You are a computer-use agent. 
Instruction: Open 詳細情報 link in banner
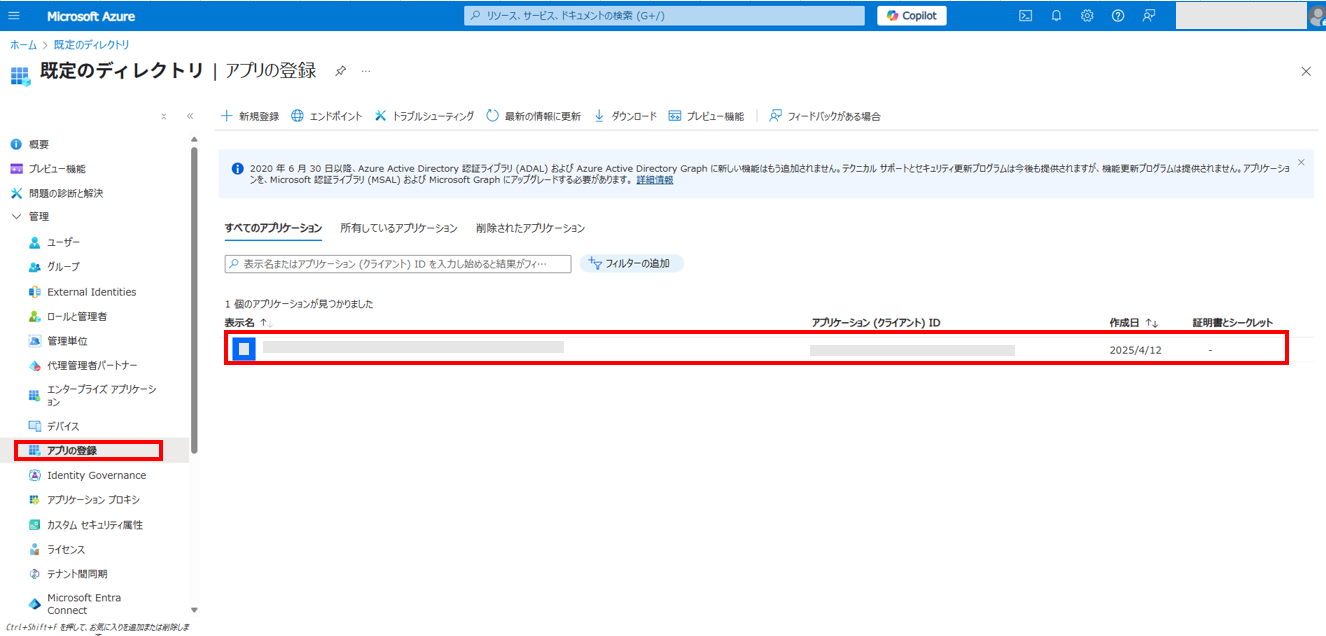[655, 180]
